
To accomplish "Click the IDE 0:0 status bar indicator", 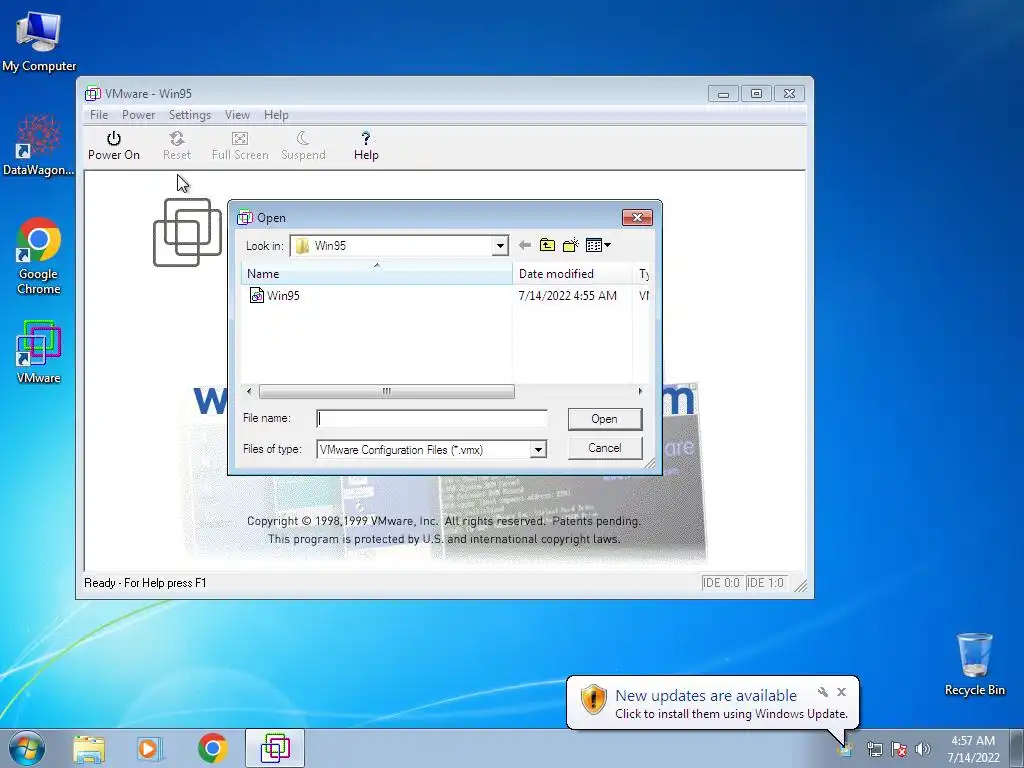I will [x=721, y=583].
